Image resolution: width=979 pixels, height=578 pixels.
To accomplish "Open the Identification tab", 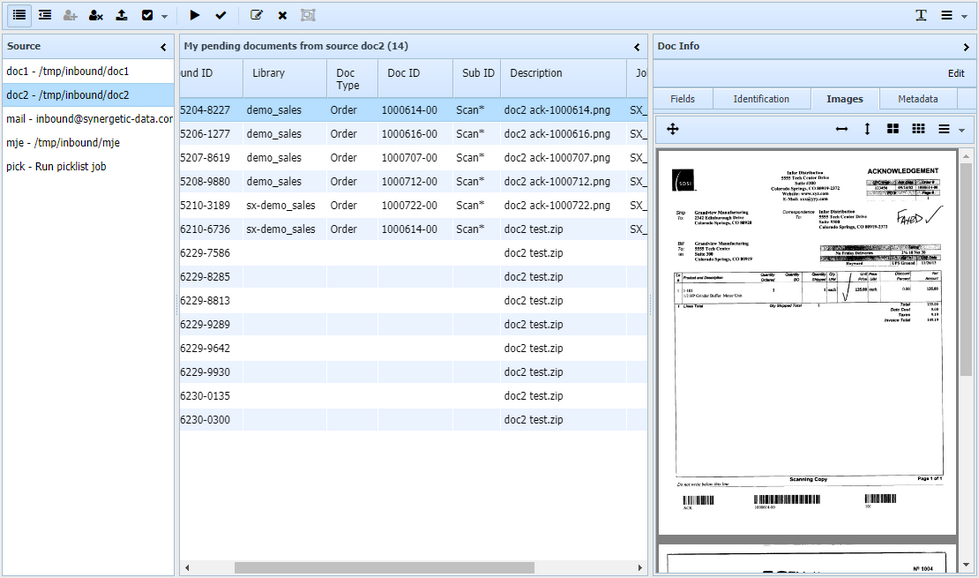I will coord(760,99).
